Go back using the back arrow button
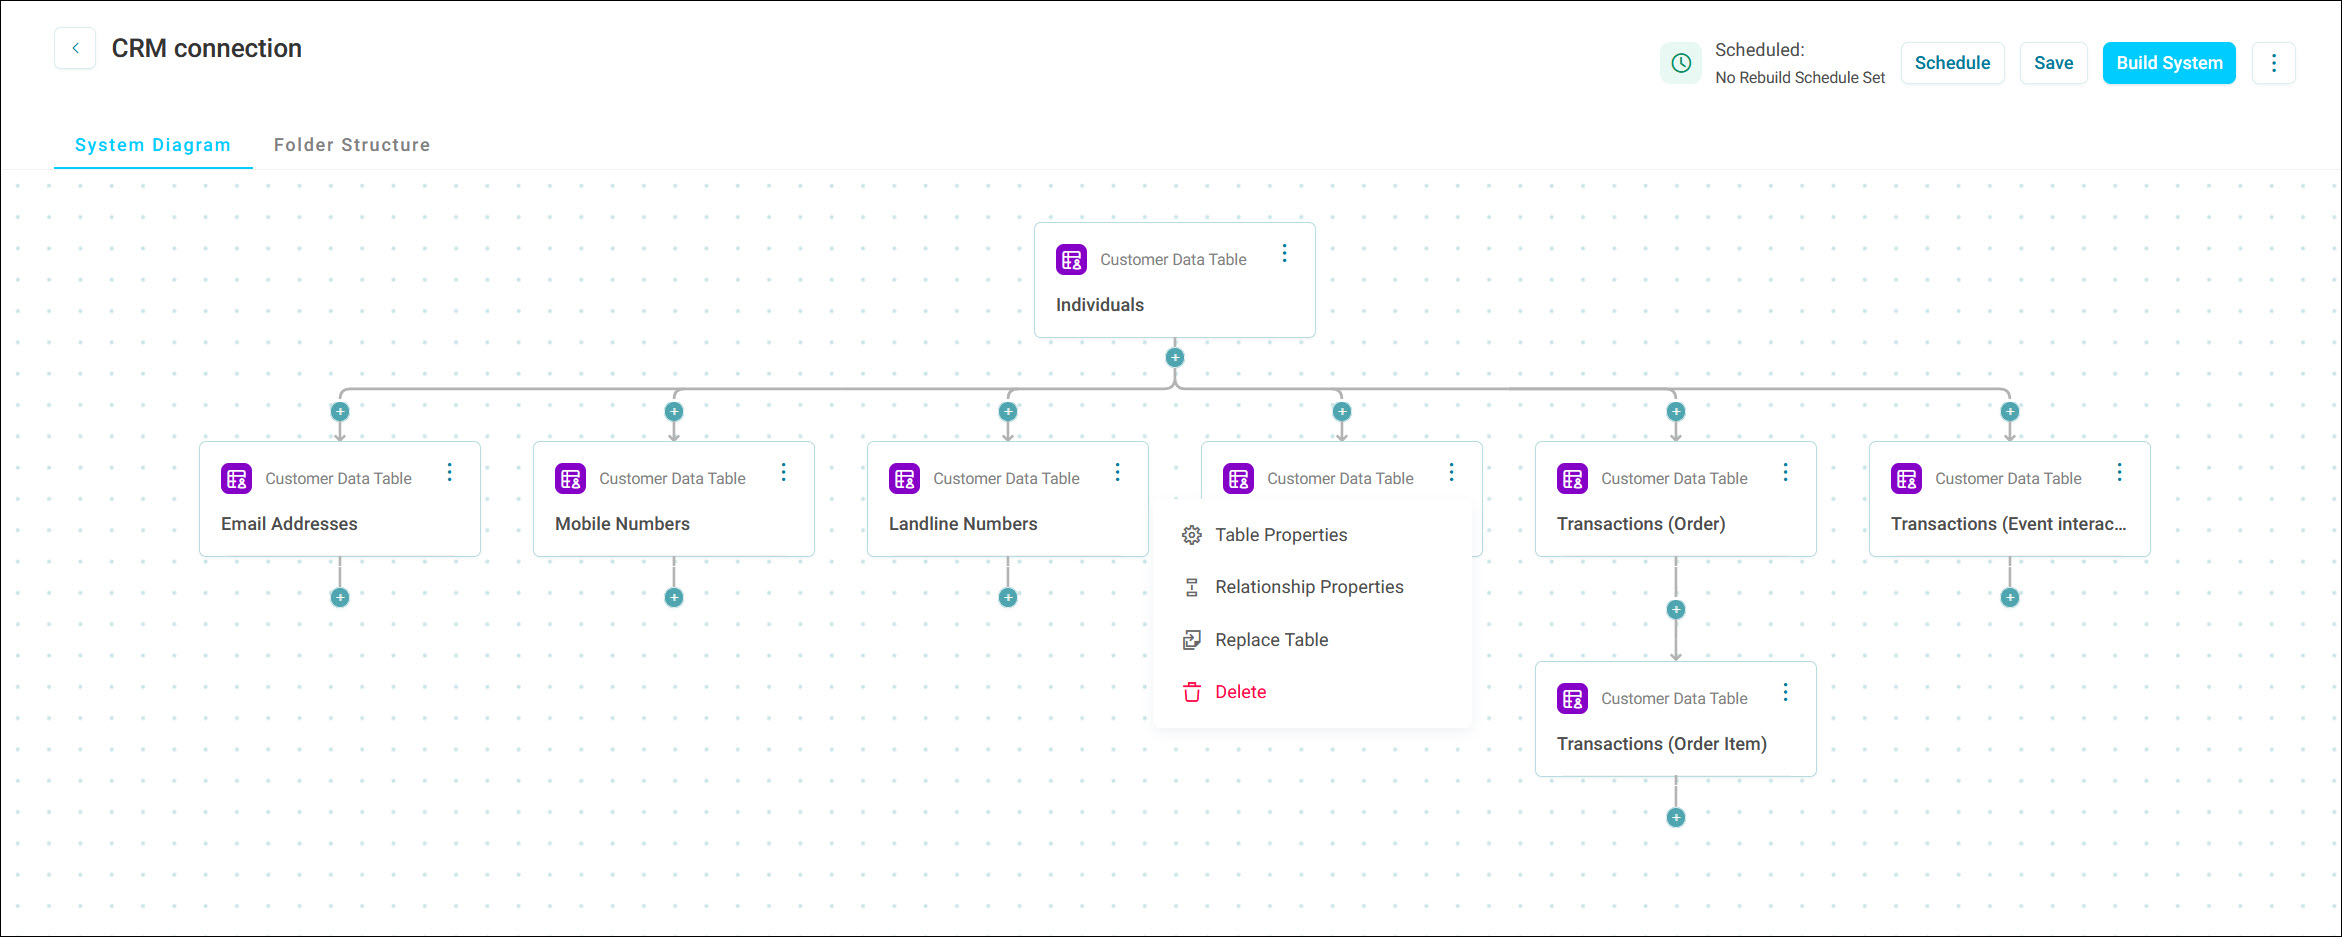 (x=75, y=48)
